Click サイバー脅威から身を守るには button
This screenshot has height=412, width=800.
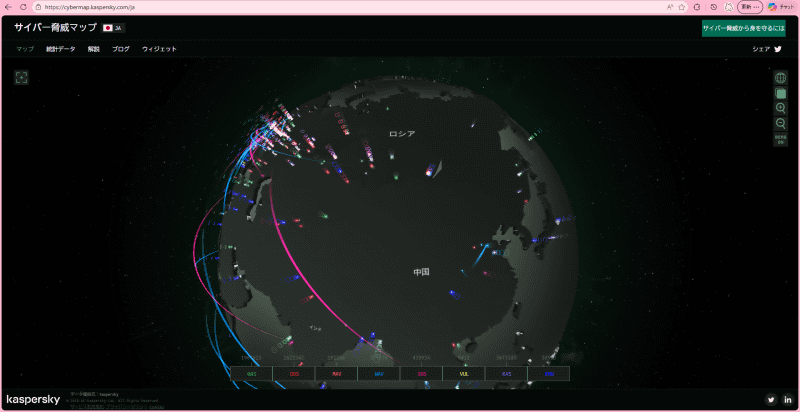pyautogui.click(x=743, y=29)
